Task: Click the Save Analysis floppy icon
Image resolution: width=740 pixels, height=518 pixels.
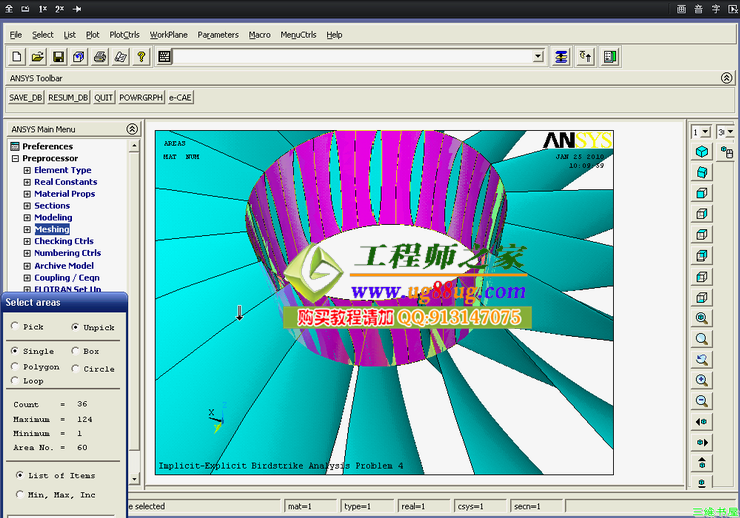Action: (58, 57)
